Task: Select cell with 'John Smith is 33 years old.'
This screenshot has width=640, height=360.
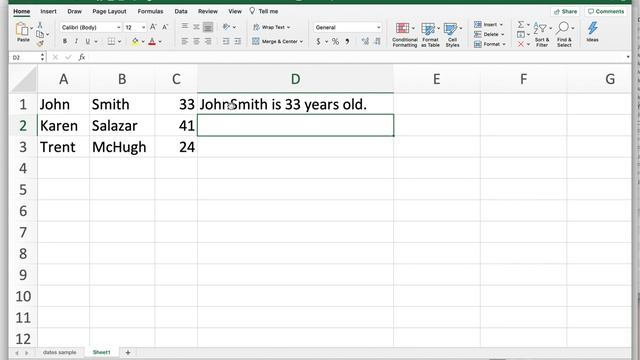Action: pyautogui.click(x=296, y=104)
